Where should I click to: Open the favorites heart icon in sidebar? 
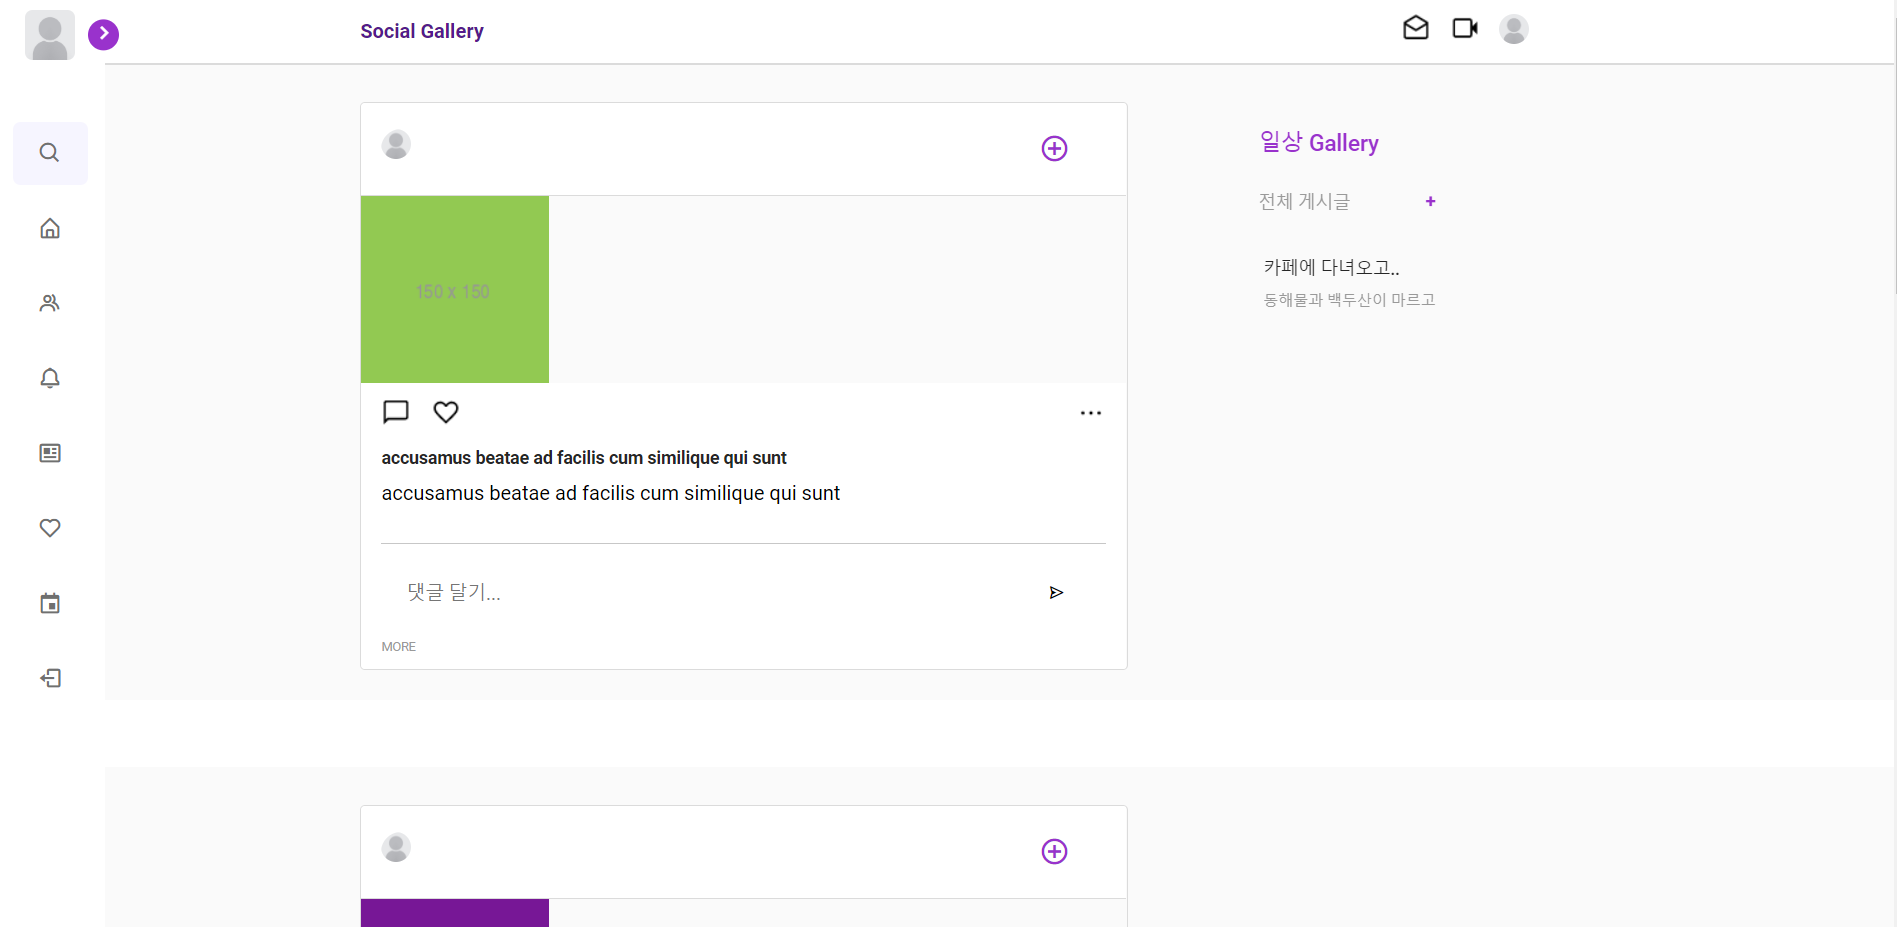tap(50, 528)
